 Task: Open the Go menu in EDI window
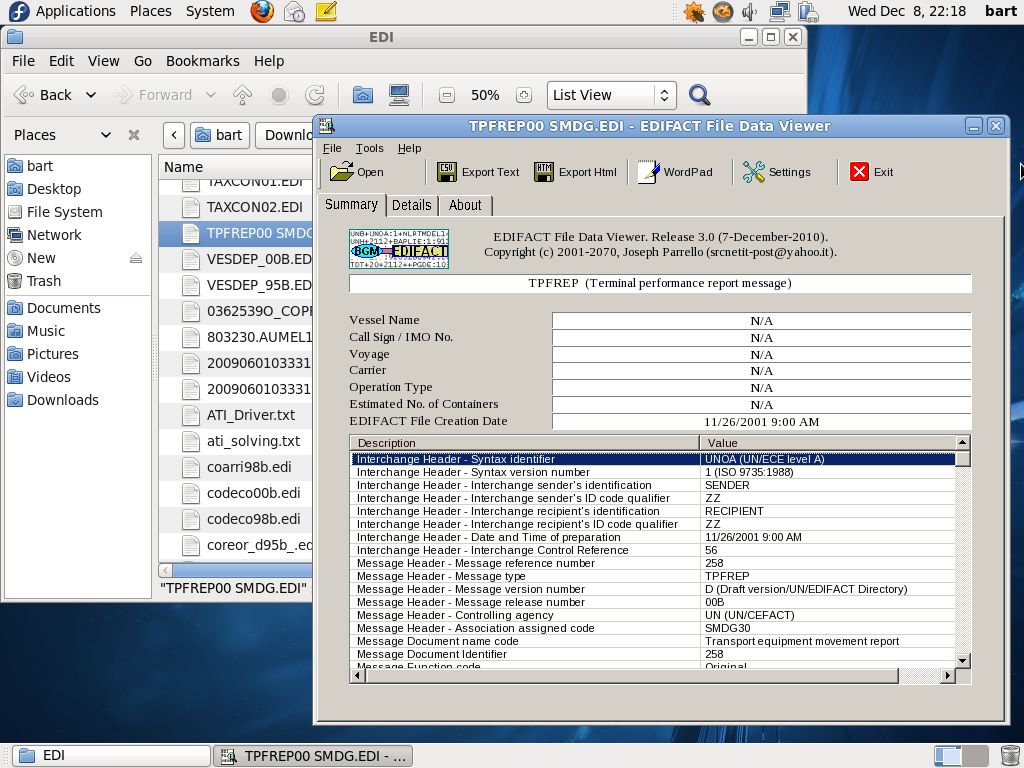click(x=143, y=61)
